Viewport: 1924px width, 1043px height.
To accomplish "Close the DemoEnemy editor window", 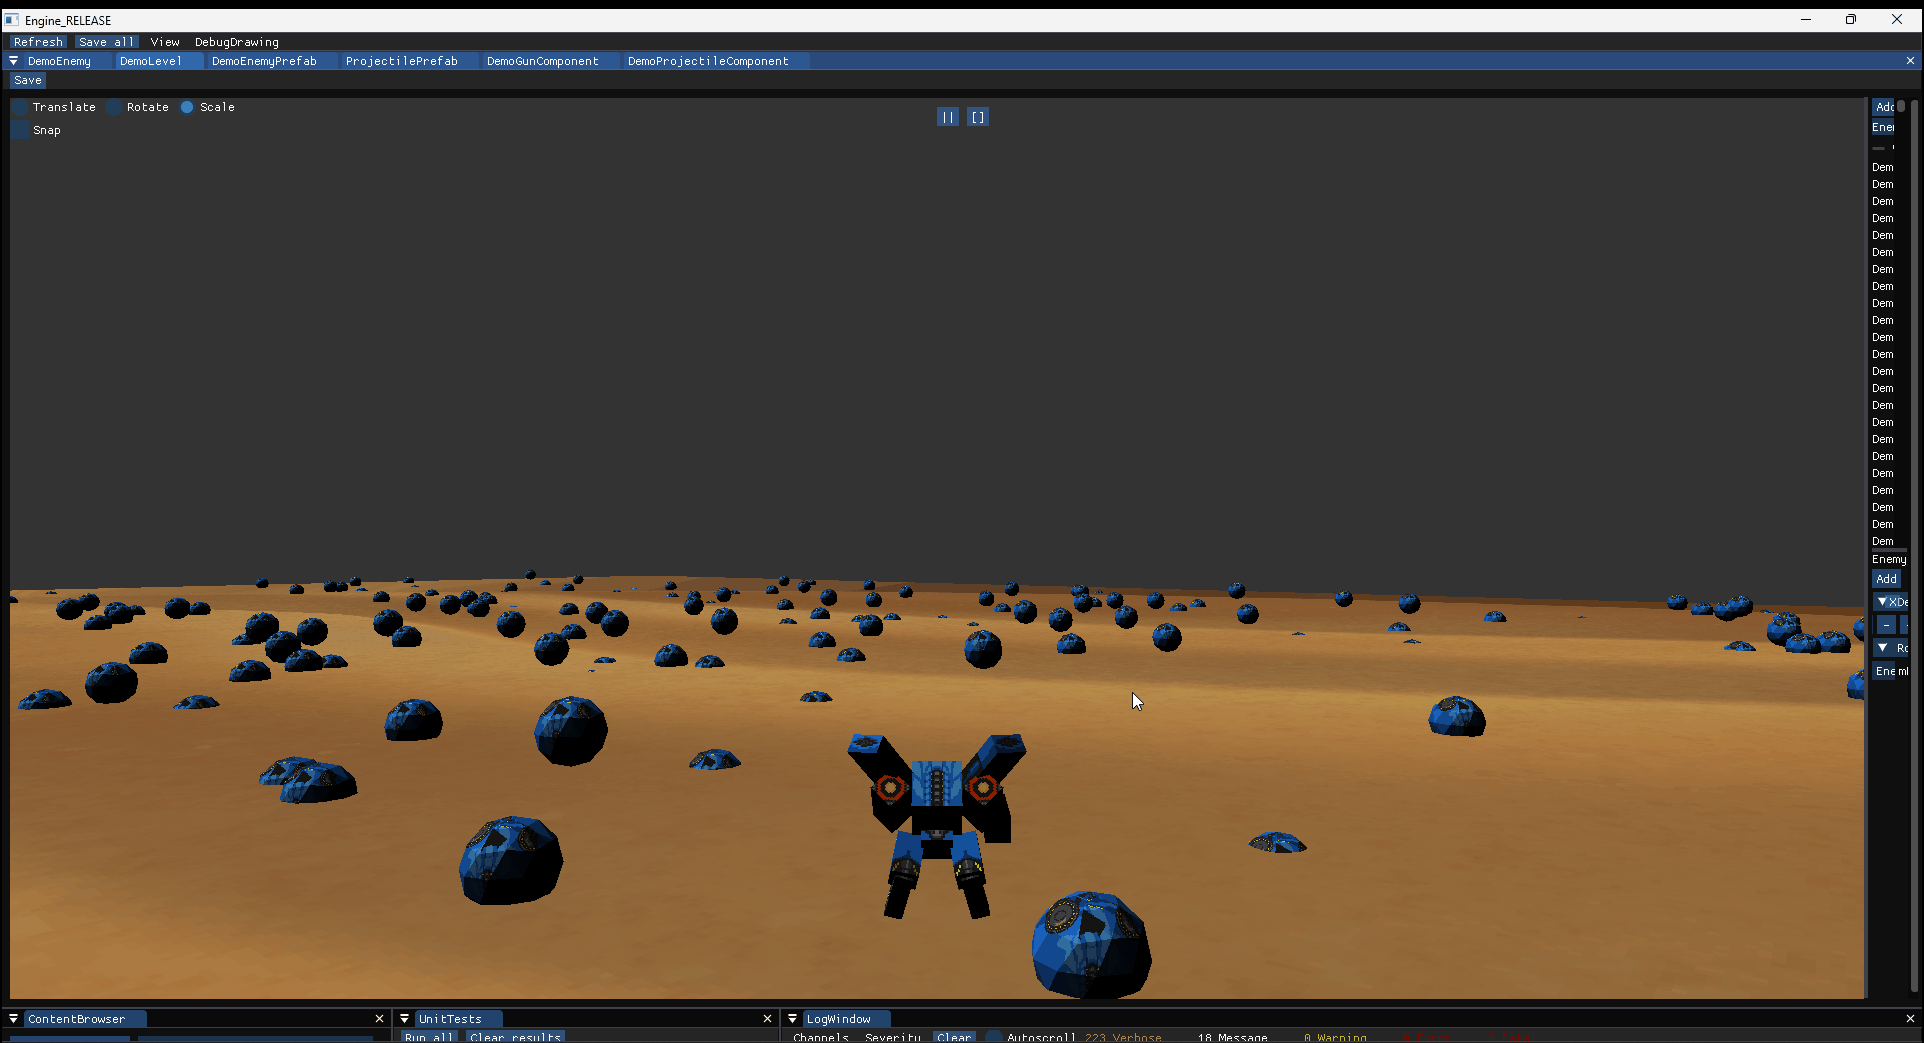I will point(1909,61).
